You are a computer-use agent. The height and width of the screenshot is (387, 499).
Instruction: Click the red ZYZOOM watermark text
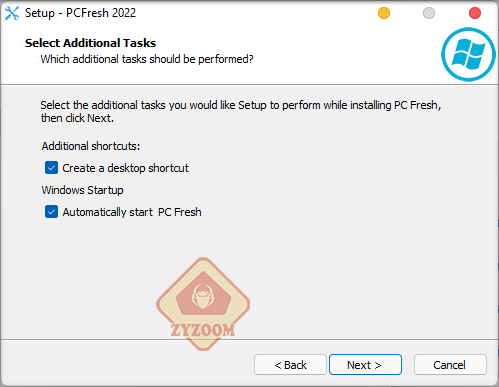click(x=203, y=330)
